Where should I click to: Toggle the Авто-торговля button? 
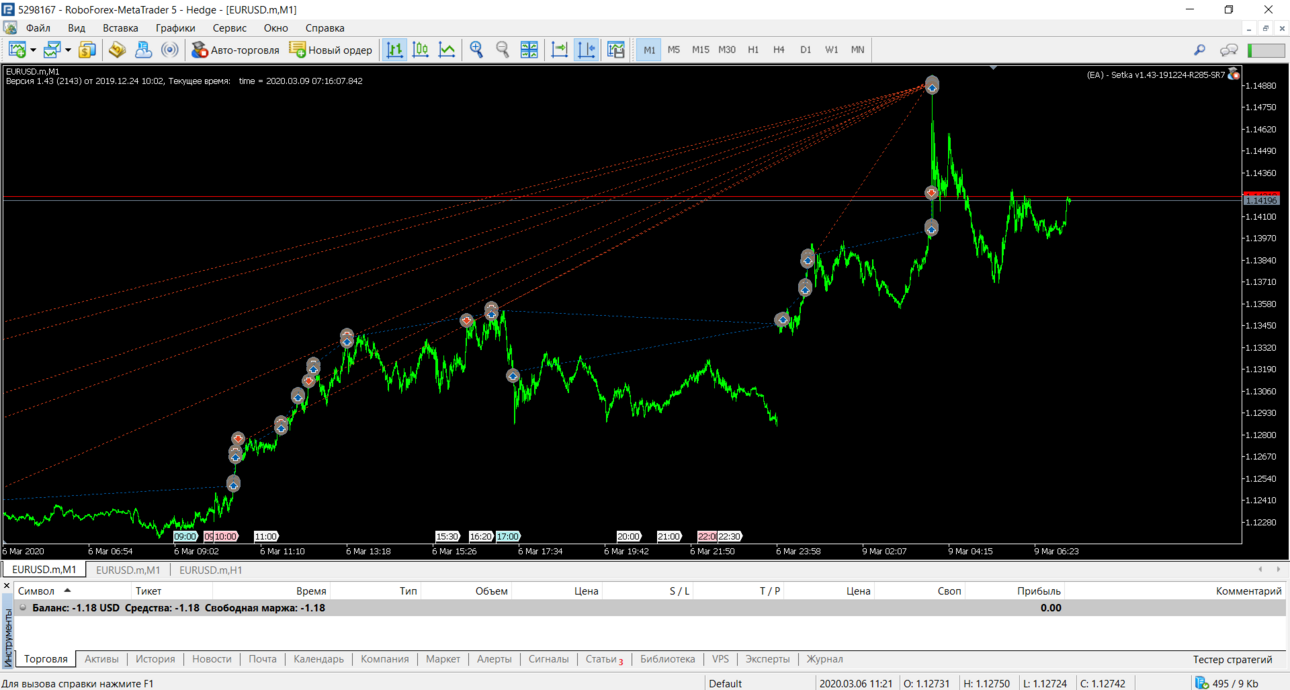(x=236, y=49)
